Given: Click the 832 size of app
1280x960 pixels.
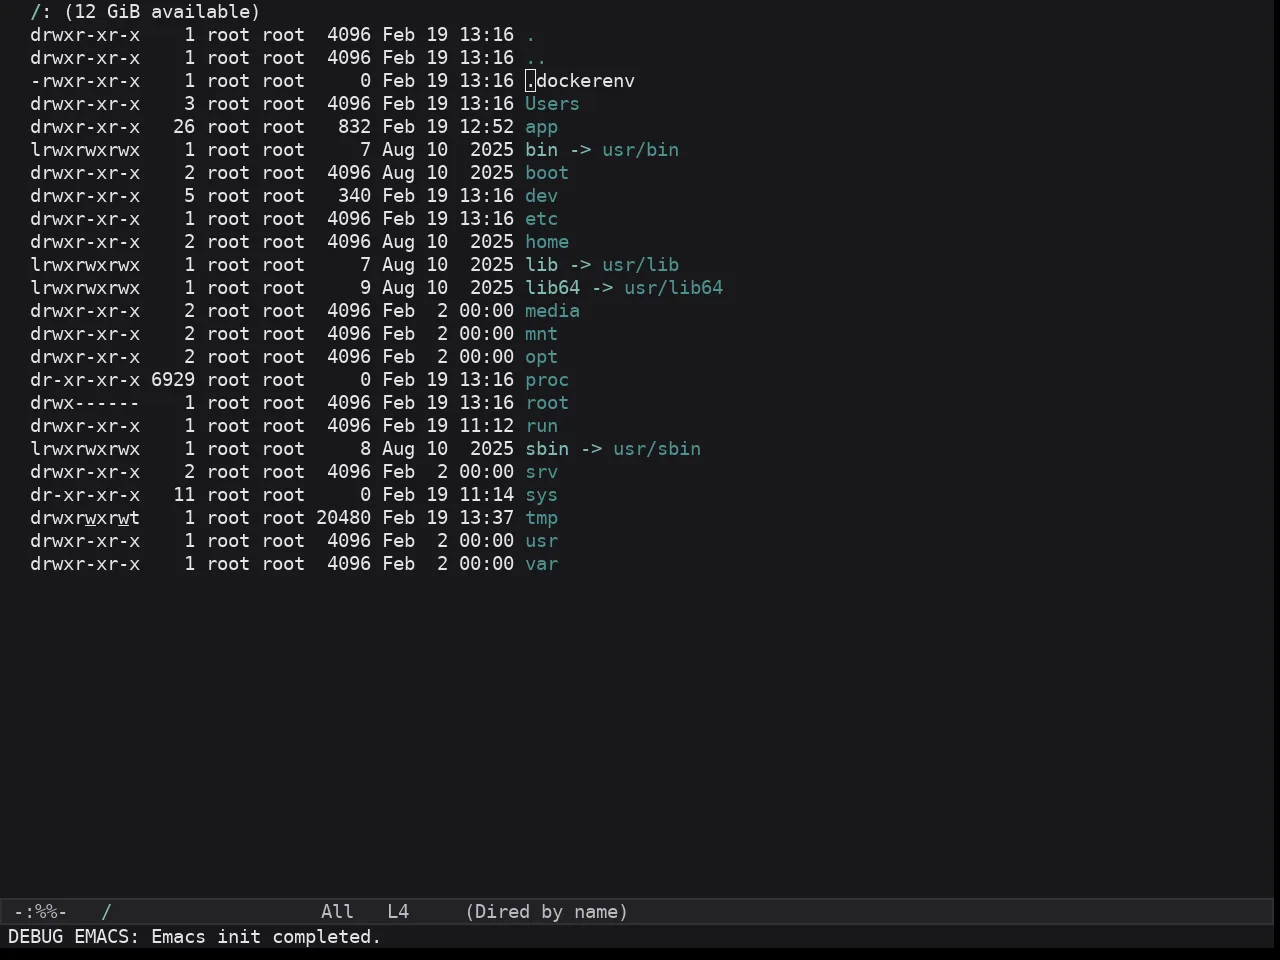Looking at the screenshot, I should [354, 127].
